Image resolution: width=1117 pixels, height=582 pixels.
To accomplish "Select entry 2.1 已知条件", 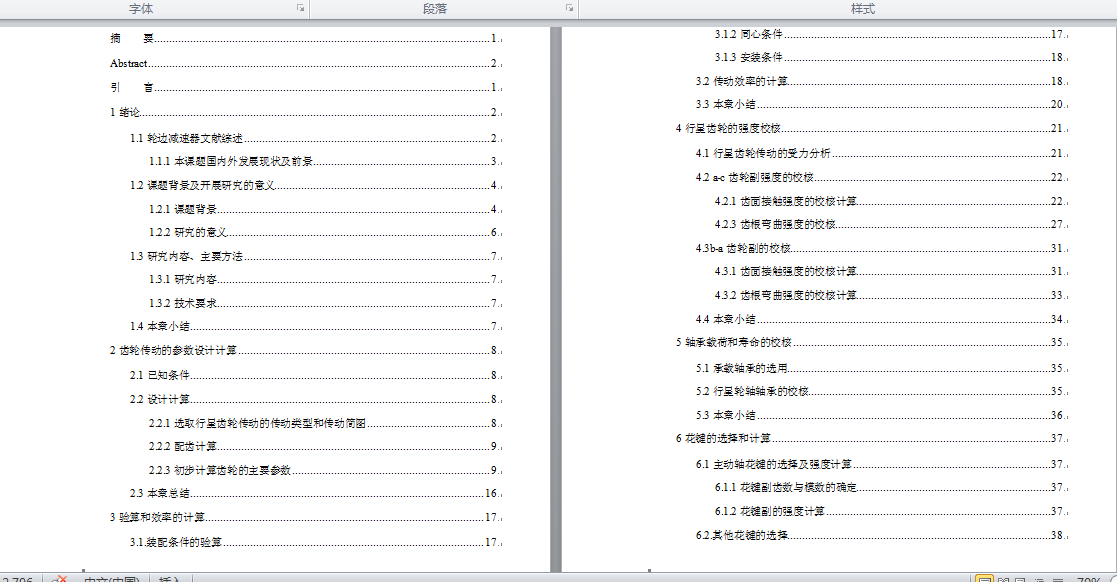I will (316, 375).
